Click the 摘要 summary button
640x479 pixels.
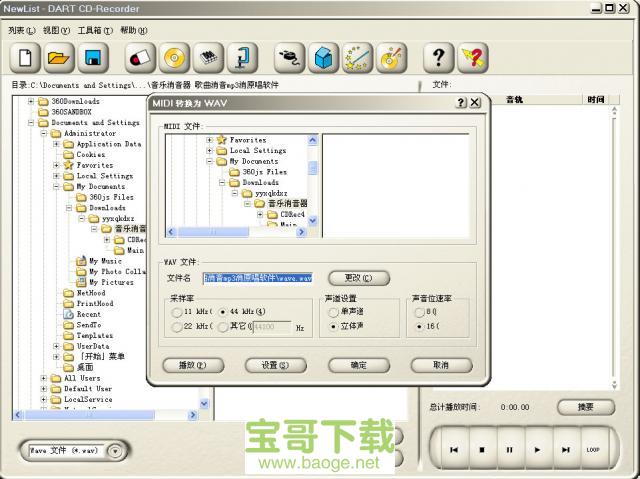coord(586,407)
